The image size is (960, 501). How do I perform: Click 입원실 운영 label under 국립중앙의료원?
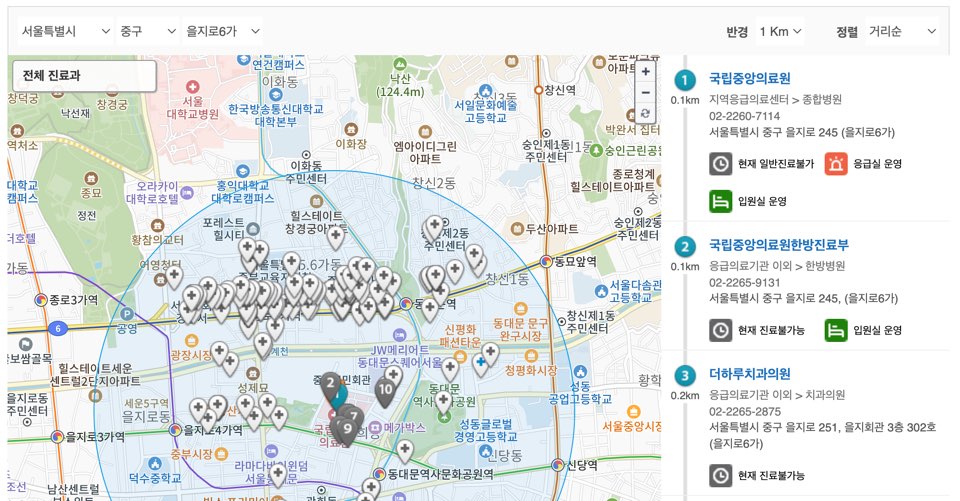762,202
